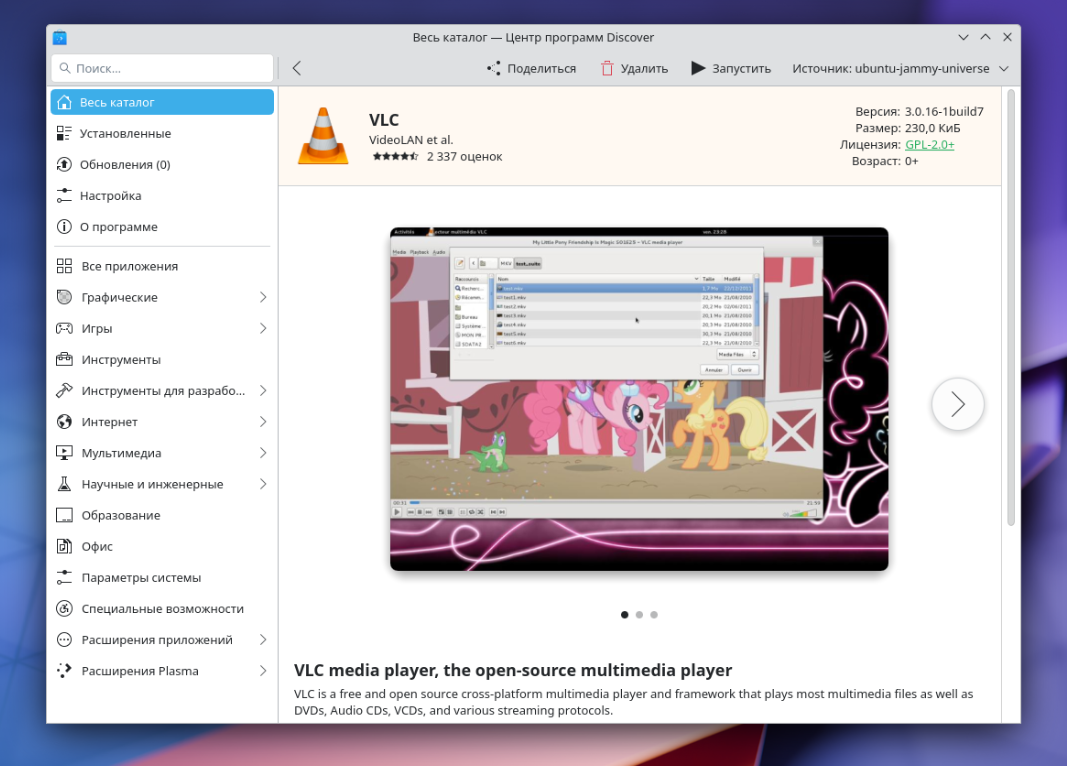Select the Параметры системы label
The height and width of the screenshot is (766, 1067).
142,578
